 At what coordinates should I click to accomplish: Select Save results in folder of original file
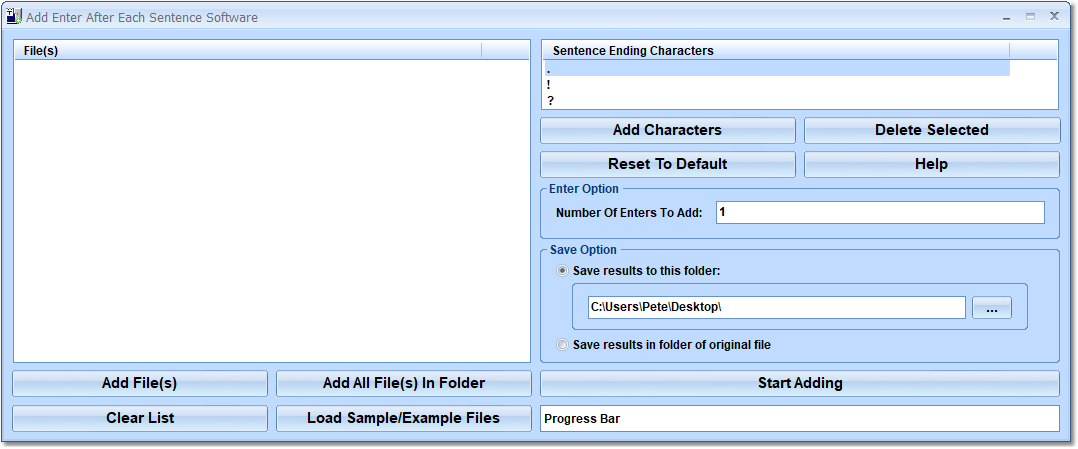click(563, 345)
